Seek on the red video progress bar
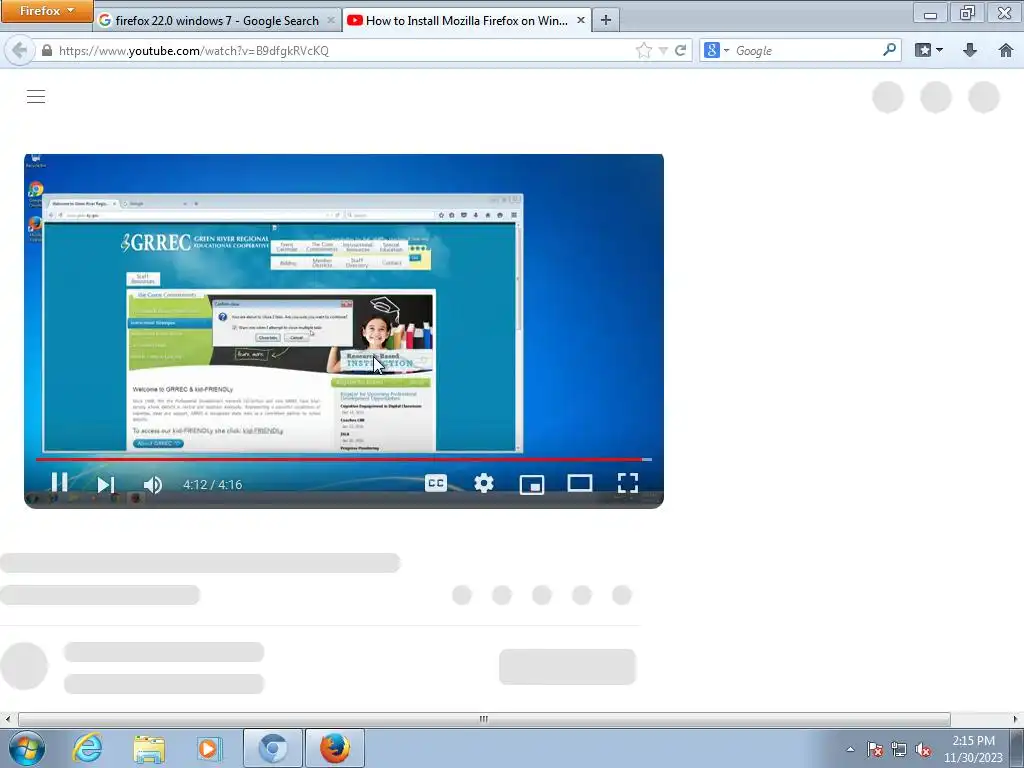 tap(344, 459)
